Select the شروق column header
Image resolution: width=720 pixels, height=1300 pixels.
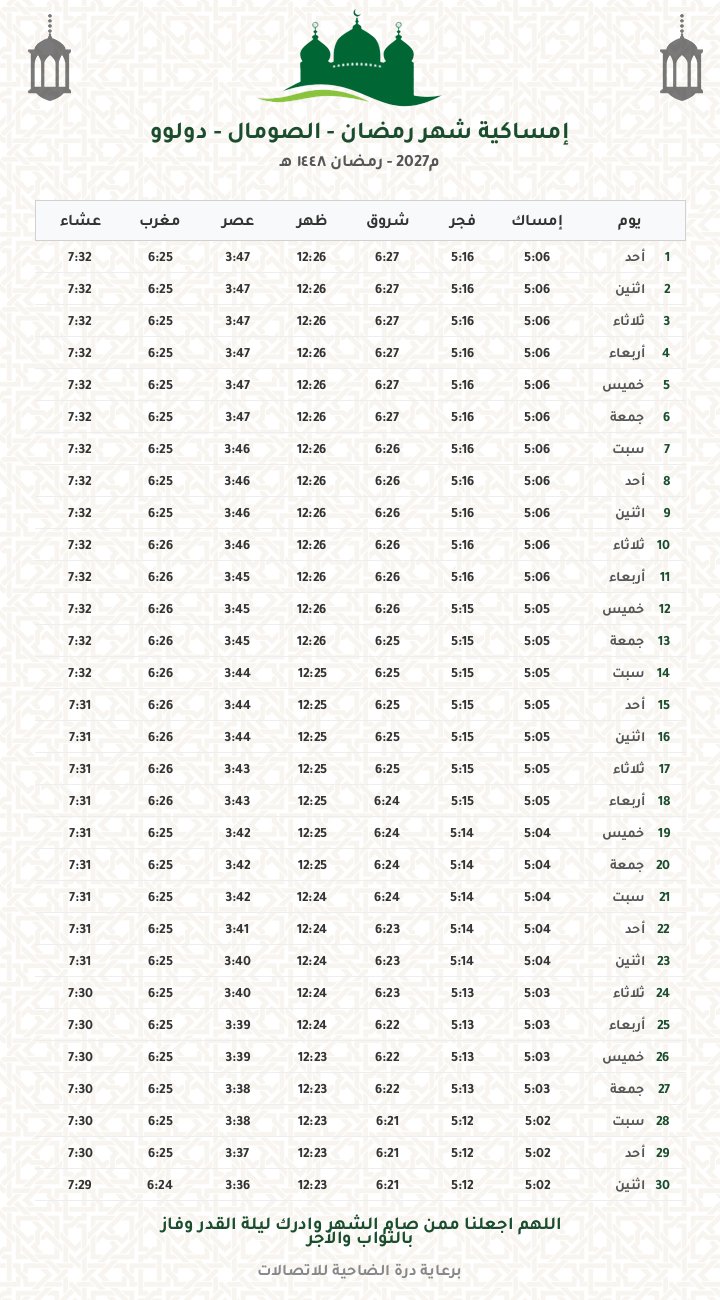click(x=387, y=220)
